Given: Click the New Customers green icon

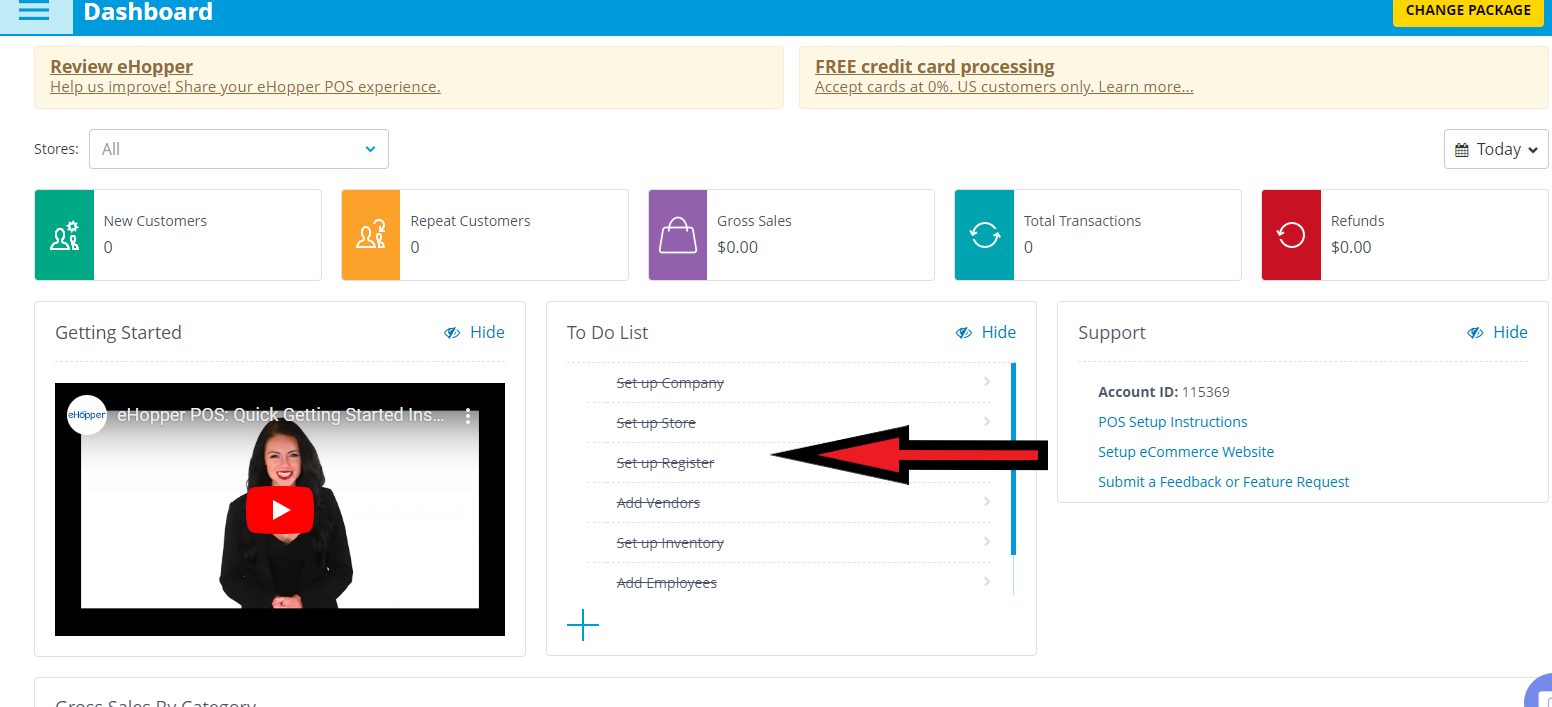Looking at the screenshot, I should click(x=64, y=235).
